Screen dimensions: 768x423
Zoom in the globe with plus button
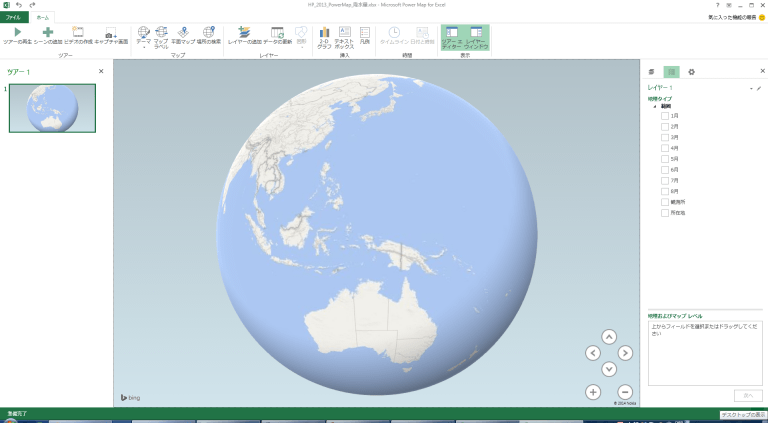593,392
